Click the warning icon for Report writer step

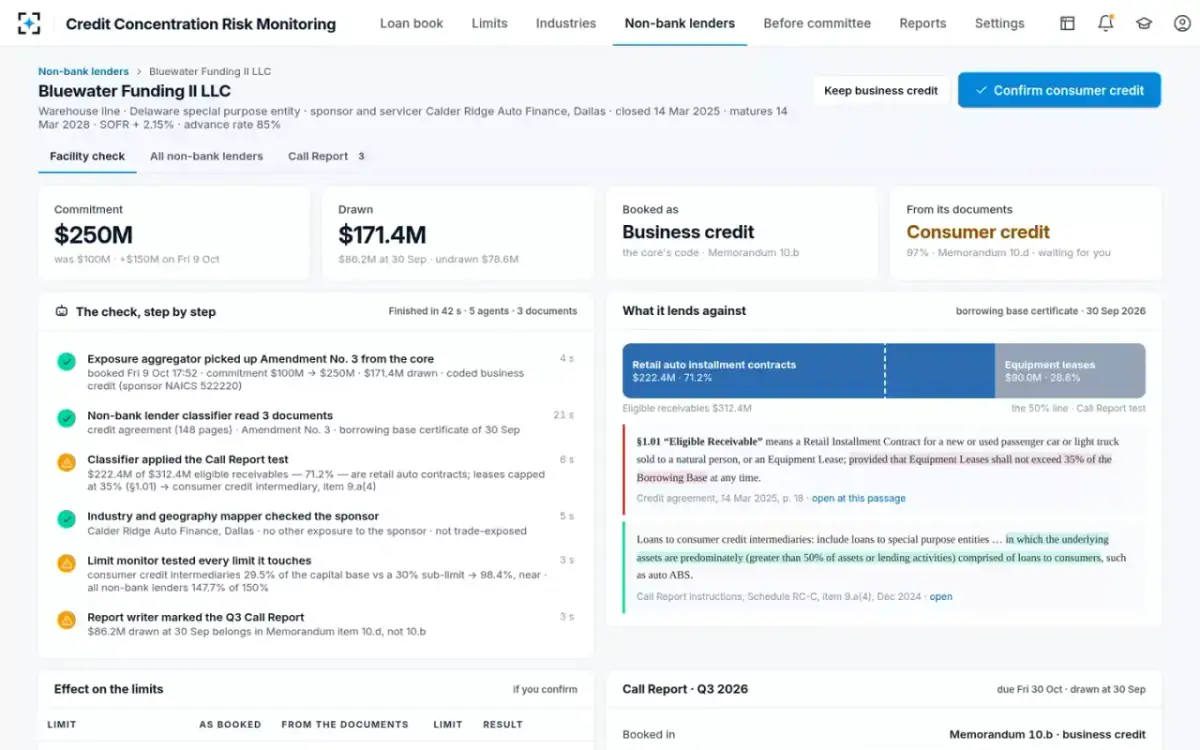[x=66, y=620]
